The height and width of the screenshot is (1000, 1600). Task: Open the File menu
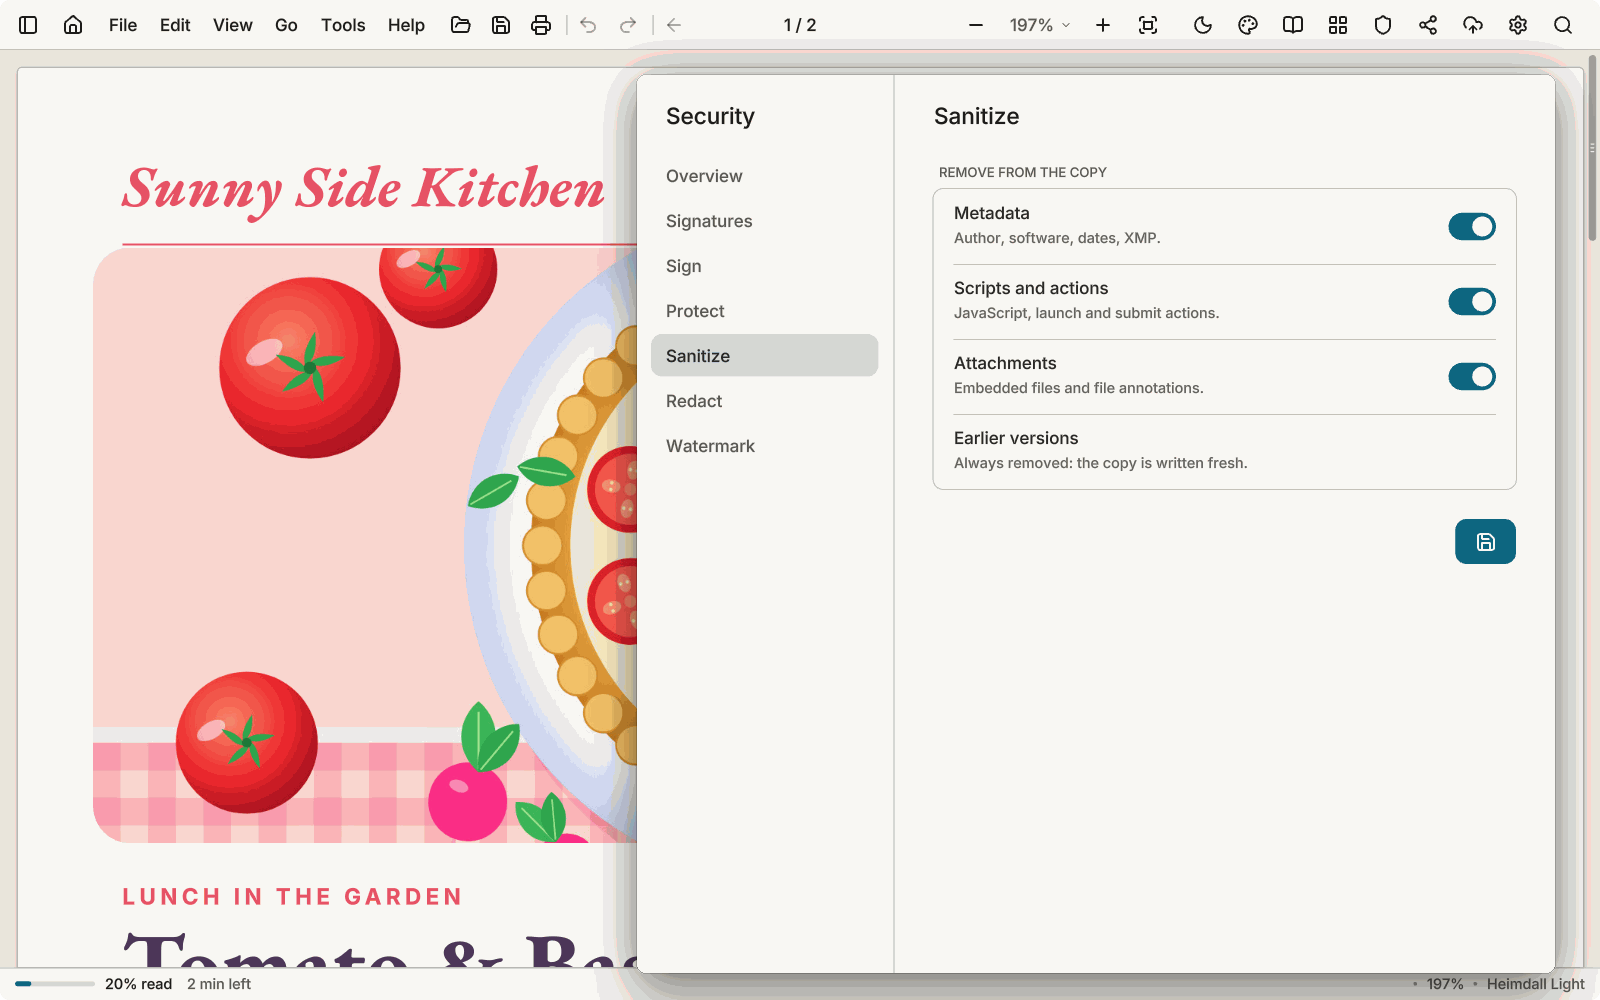(123, 25)
